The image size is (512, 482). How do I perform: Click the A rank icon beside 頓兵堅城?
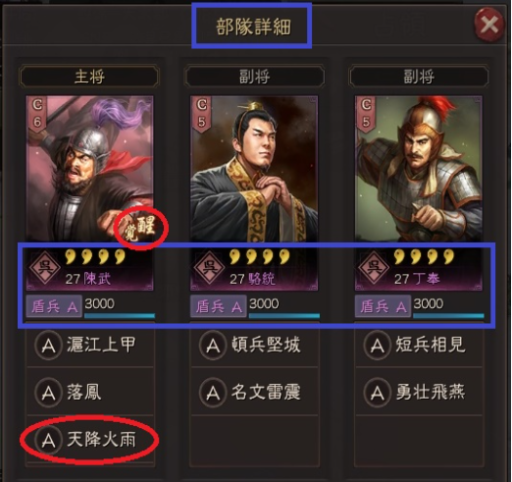(x=213, y=345)
